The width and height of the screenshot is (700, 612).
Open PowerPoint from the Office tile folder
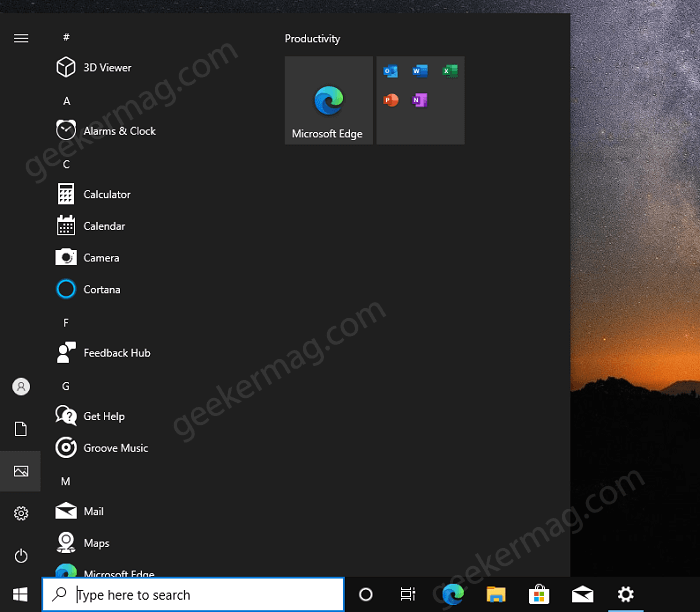(x=391, y=100)
